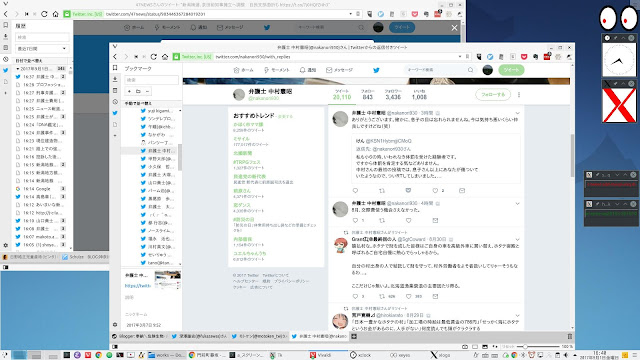The width and height of the screenshot is (640, 360).
Task: Close the tweet overlay in the back window
Action: click(x=454, y=27)
